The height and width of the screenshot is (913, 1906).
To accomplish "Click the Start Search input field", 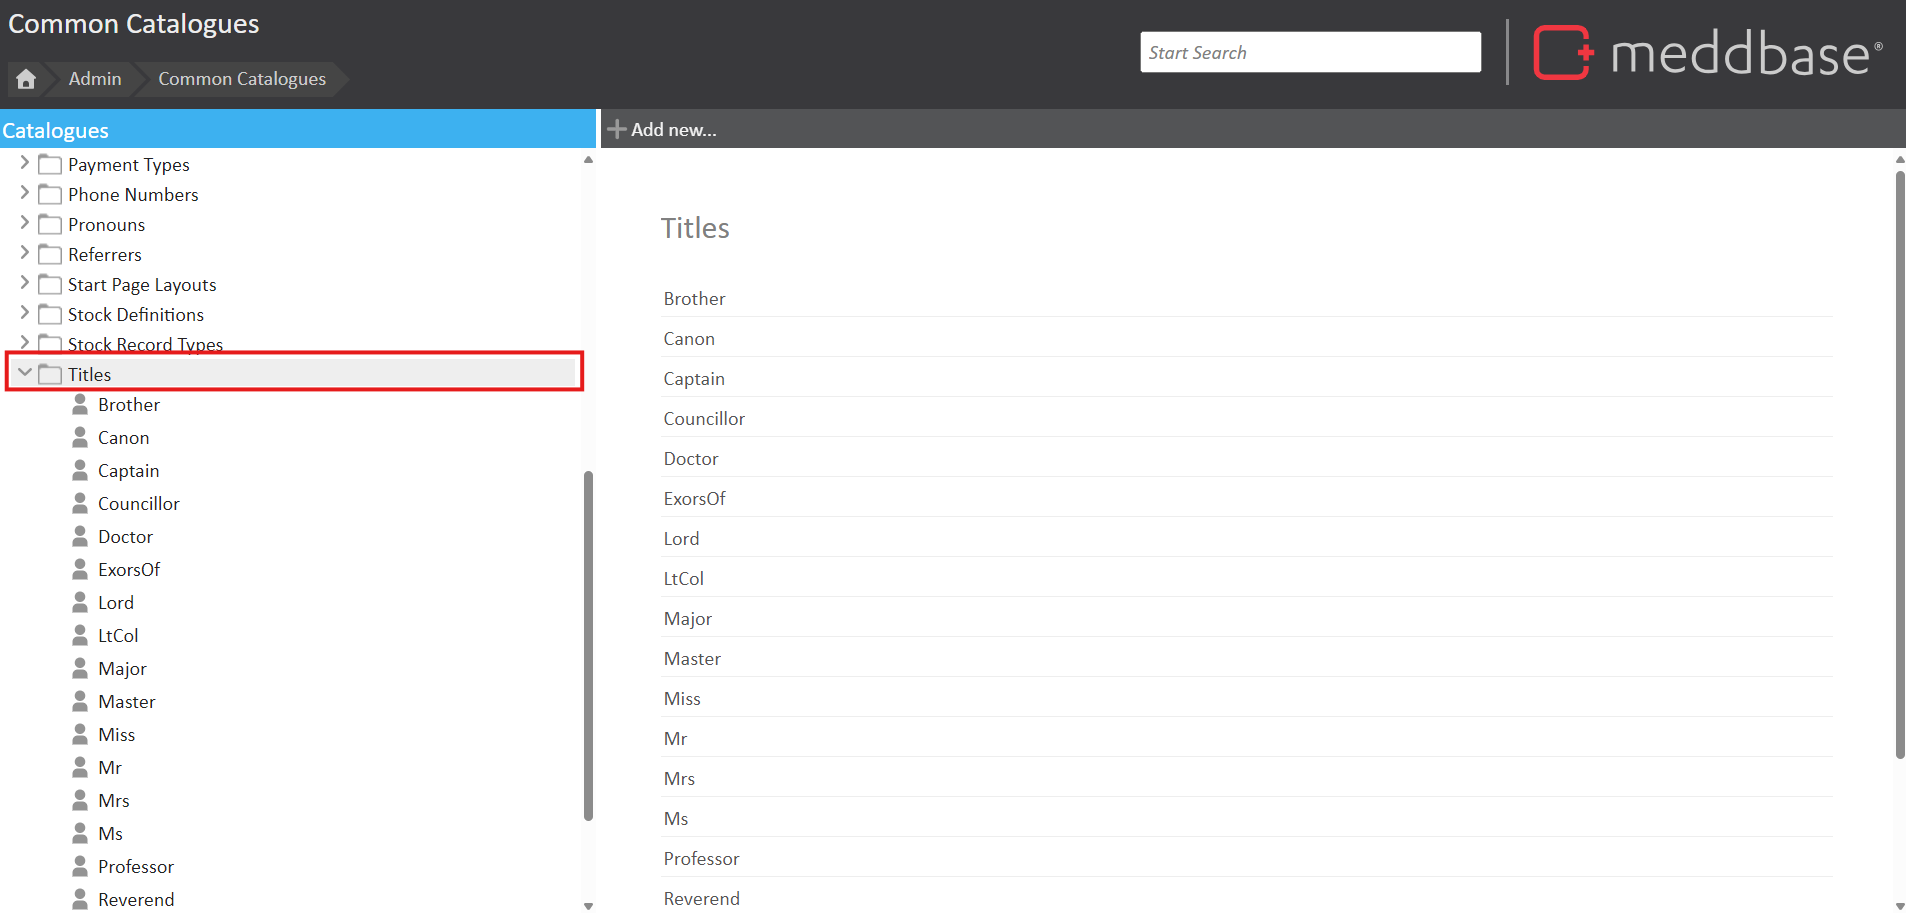I will [x=1310, y=53].
